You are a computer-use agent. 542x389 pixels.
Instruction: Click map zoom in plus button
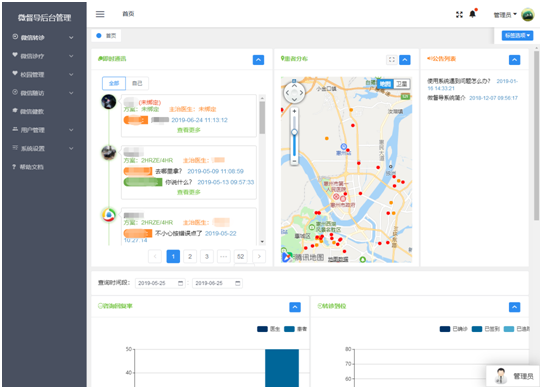[x=294, y=111]
